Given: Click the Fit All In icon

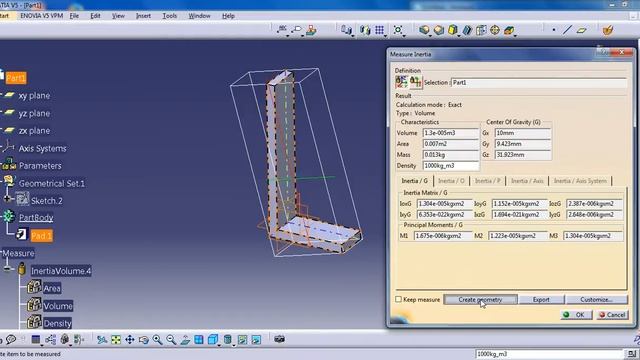Looking at the screenshot, I should [x=116, y=340].
